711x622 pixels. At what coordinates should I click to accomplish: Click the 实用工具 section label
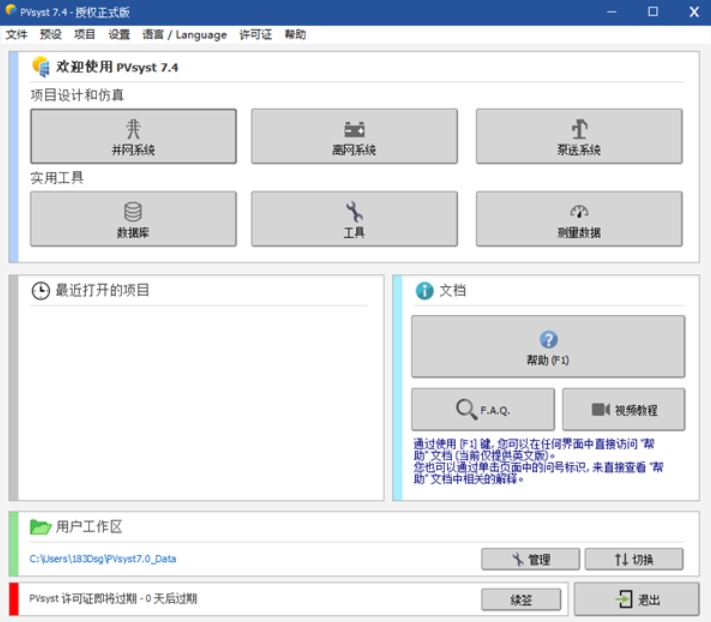click(57, 178)
